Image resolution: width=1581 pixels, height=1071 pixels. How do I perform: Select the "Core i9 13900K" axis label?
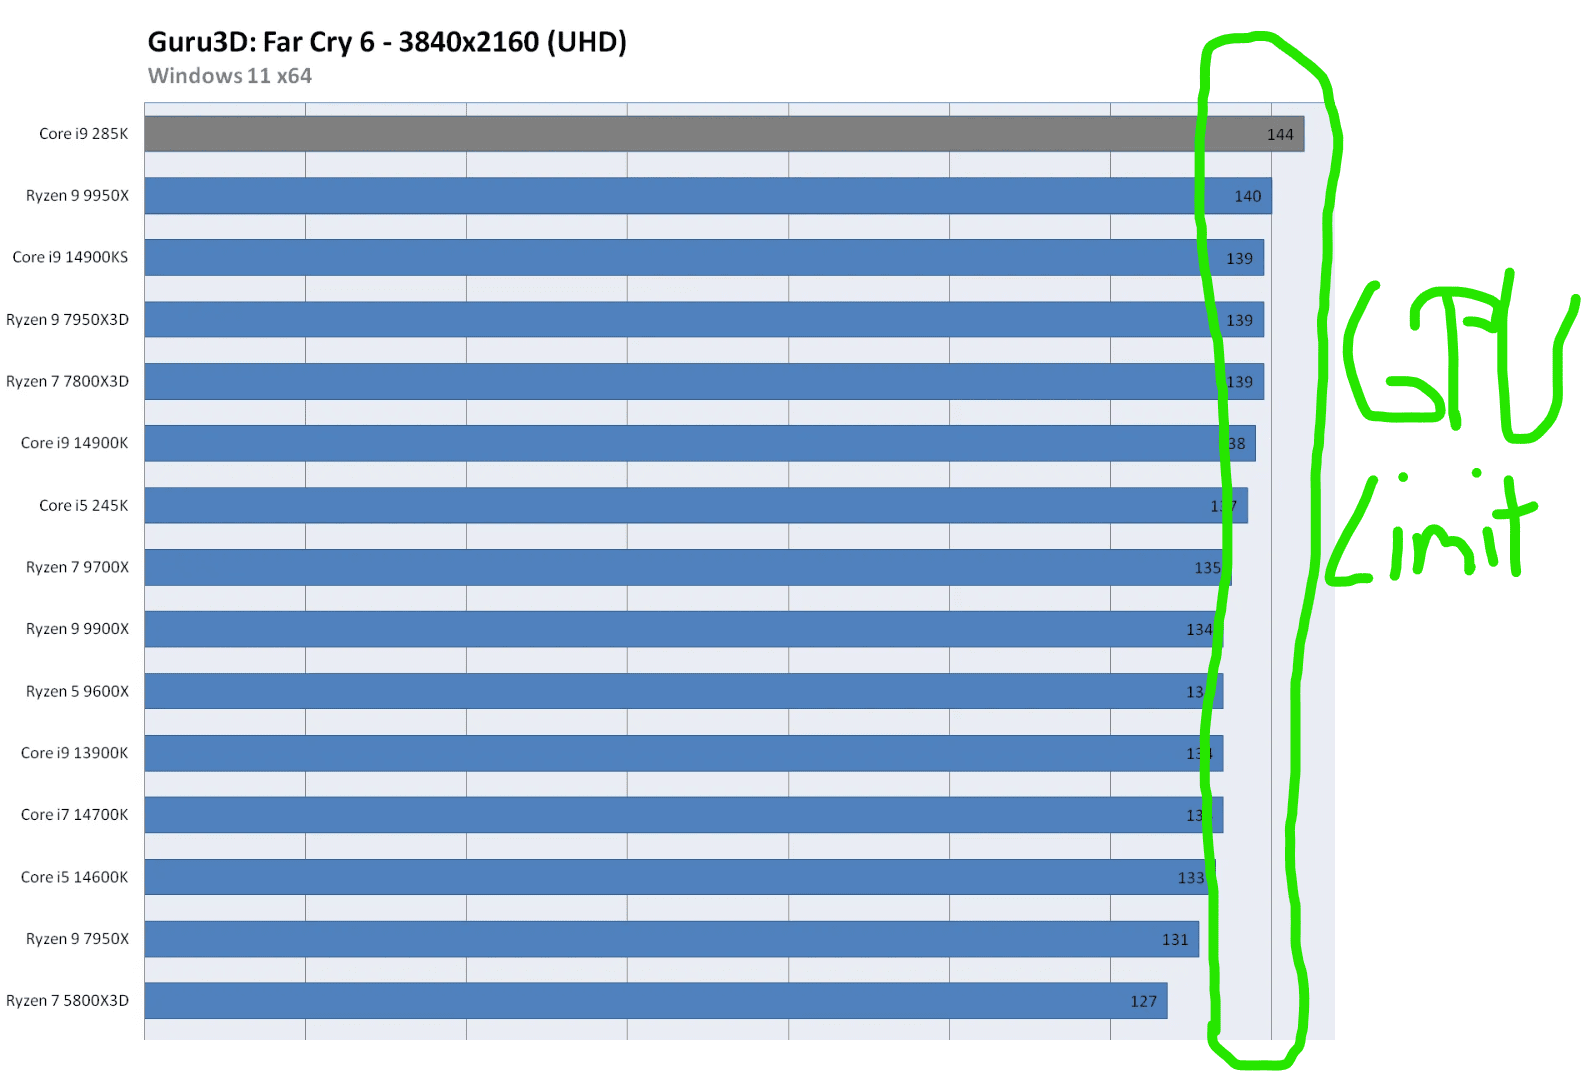75,753
